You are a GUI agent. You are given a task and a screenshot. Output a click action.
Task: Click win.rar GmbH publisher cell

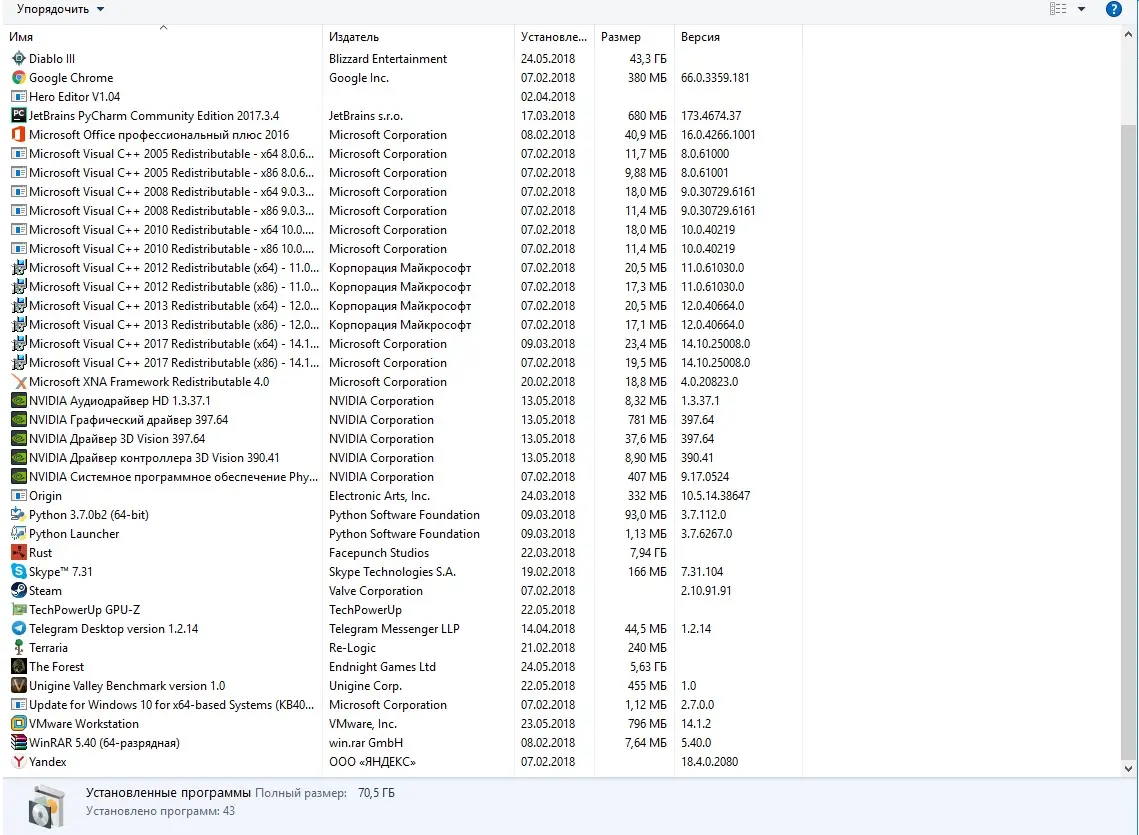click(x=365, y=743)
